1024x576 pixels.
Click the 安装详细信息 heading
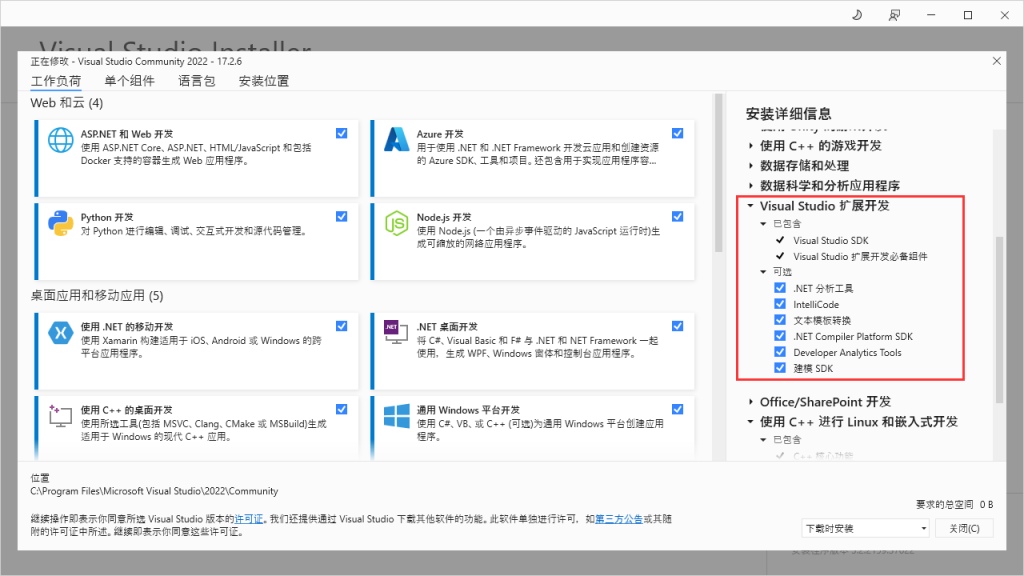coord(788,114)
